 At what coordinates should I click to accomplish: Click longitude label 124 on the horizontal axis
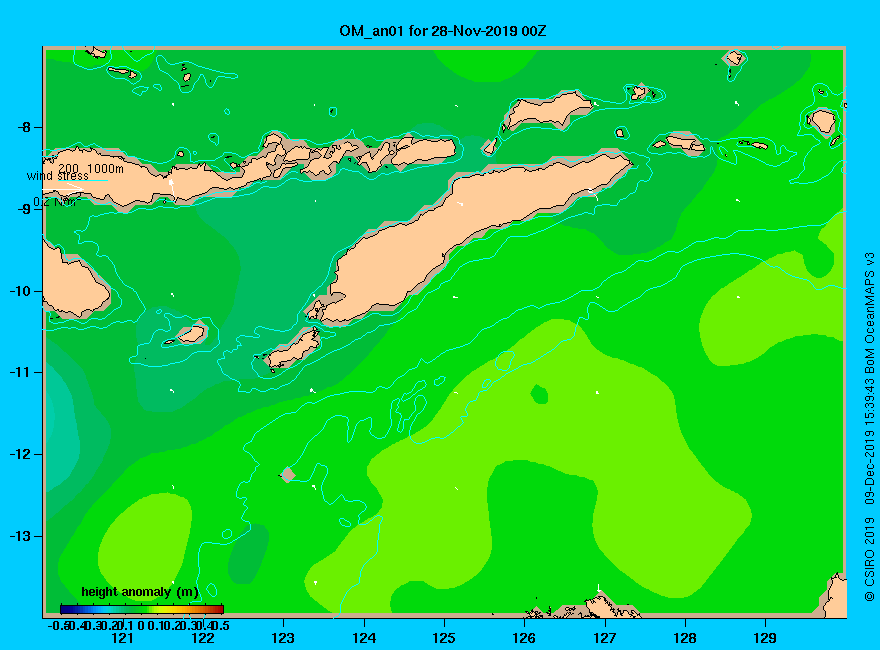[364, 638]
